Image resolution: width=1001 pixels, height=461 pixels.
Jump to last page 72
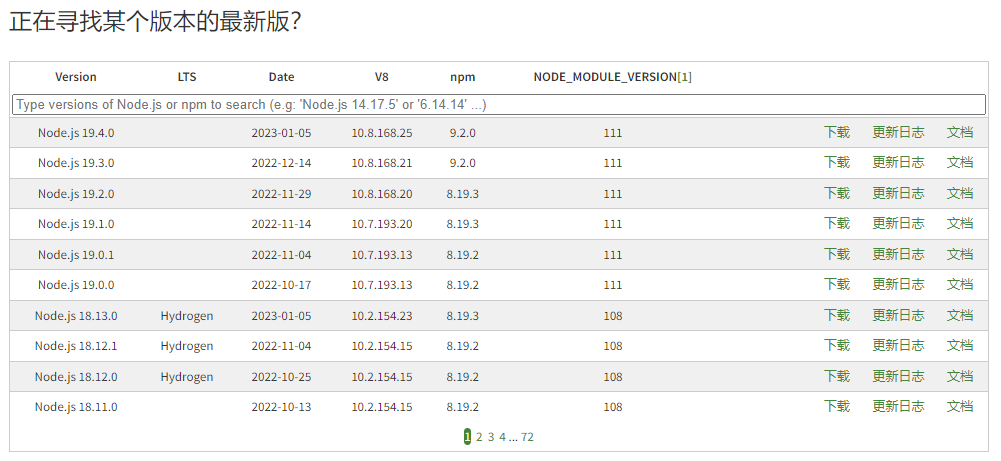click(527, 437)
